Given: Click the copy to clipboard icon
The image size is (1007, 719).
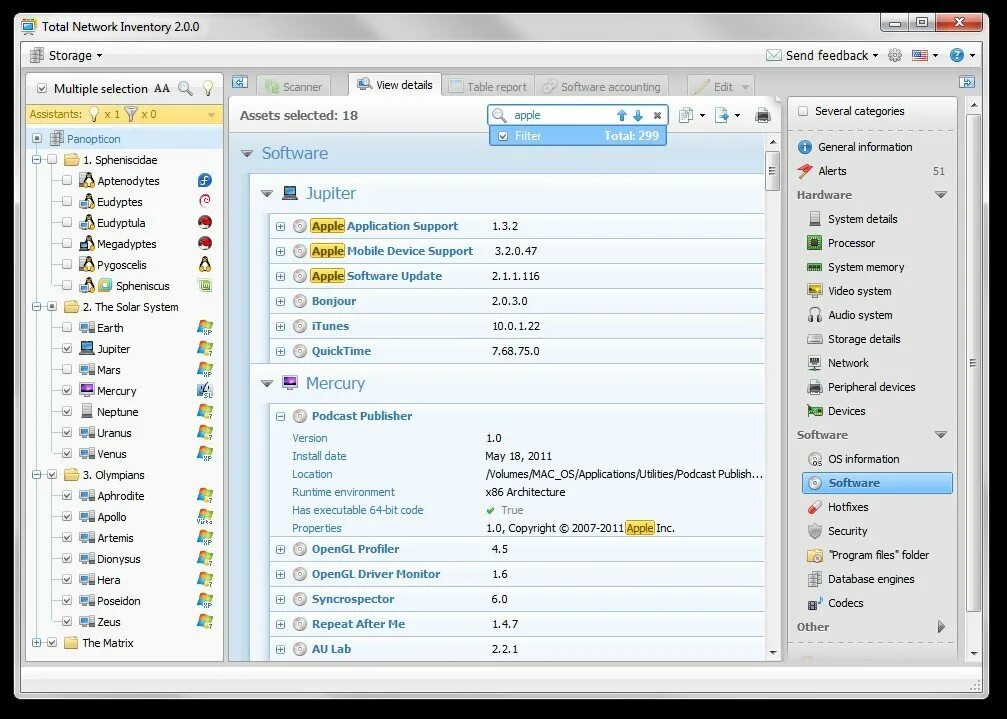Looking at the screenshot, I should (x=686, y=115).
